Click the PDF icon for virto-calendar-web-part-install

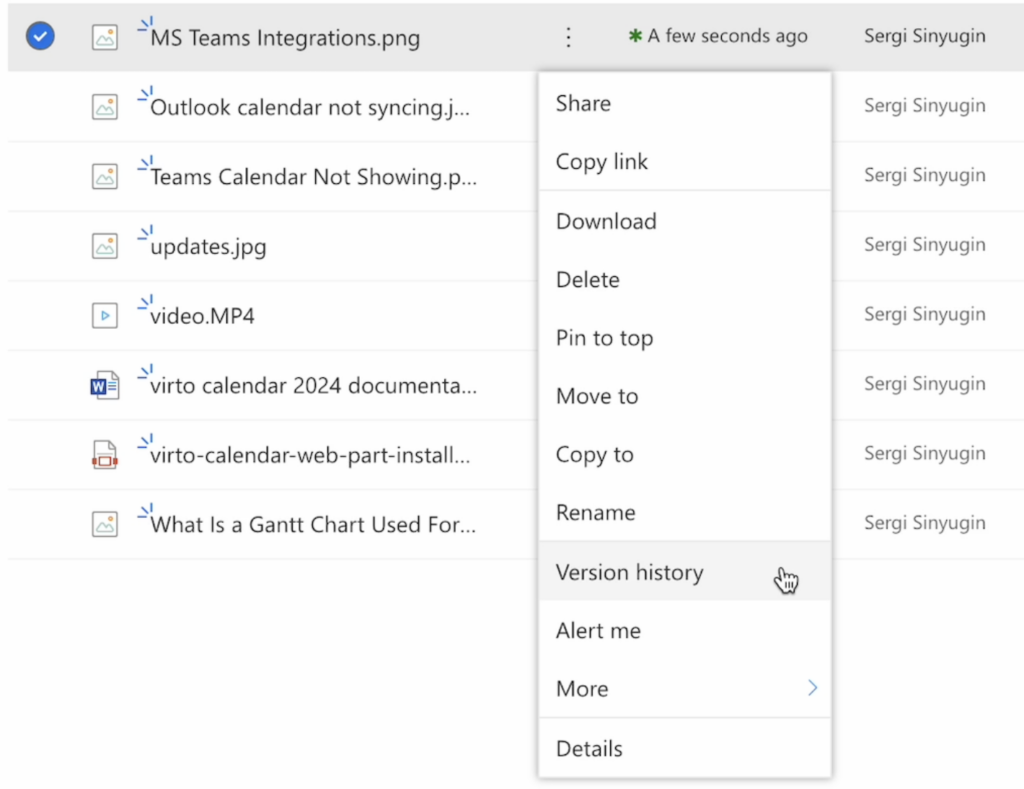click(104, 455)
